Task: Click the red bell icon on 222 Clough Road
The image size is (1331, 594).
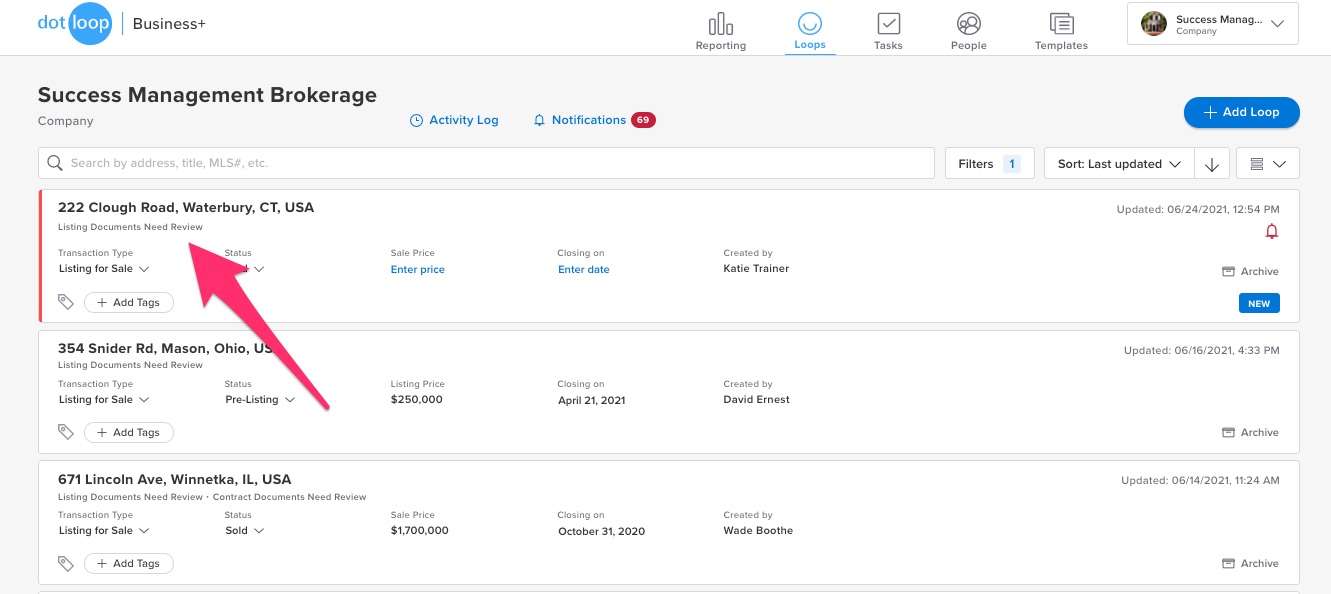Action: point(1272,232)
